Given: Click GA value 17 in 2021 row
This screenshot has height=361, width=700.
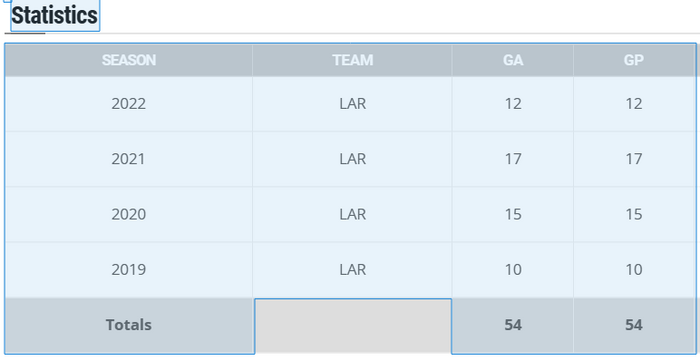Looking at the screenshot, I should (x=512, y=159).
